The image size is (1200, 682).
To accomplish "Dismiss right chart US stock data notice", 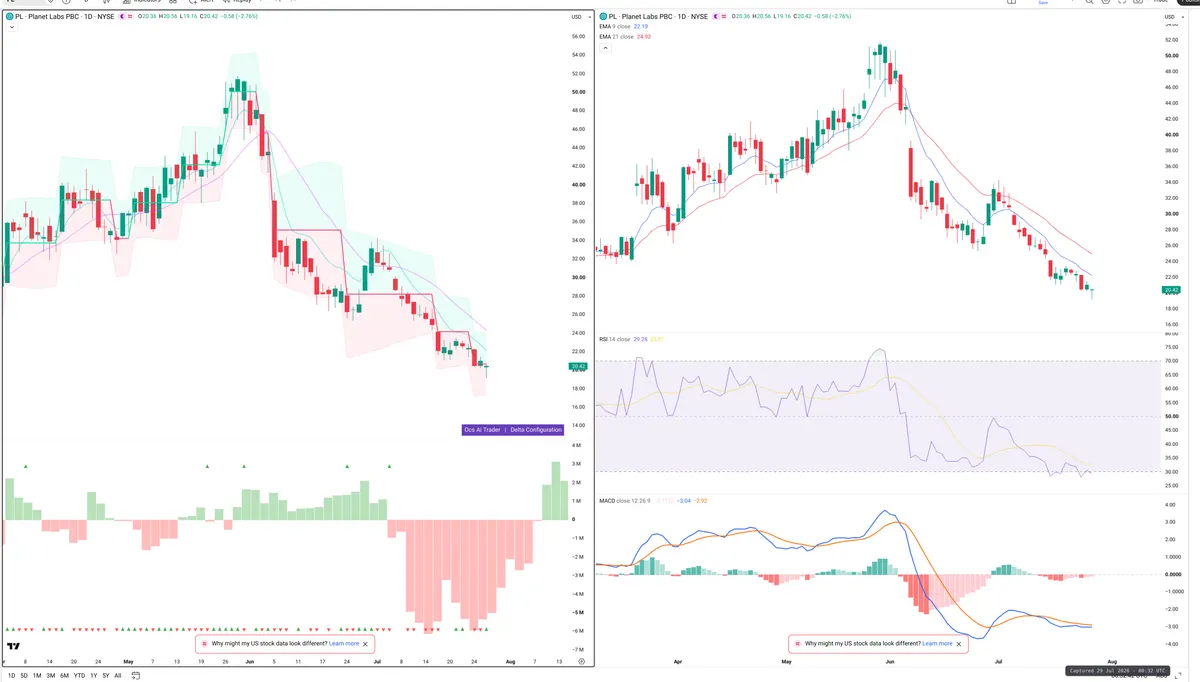I will click(960, 644).
